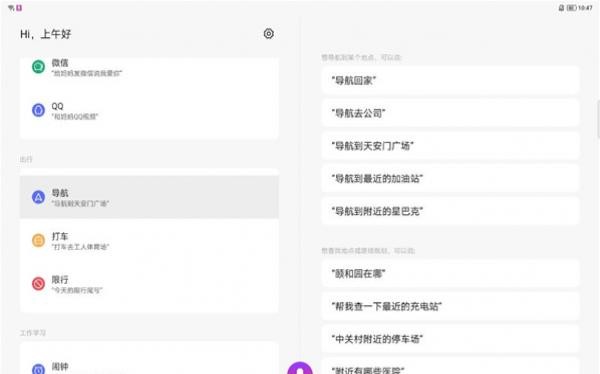600x374 pixels.
Task: Open settings via the gear icon
Action: [x=269, y=34]
